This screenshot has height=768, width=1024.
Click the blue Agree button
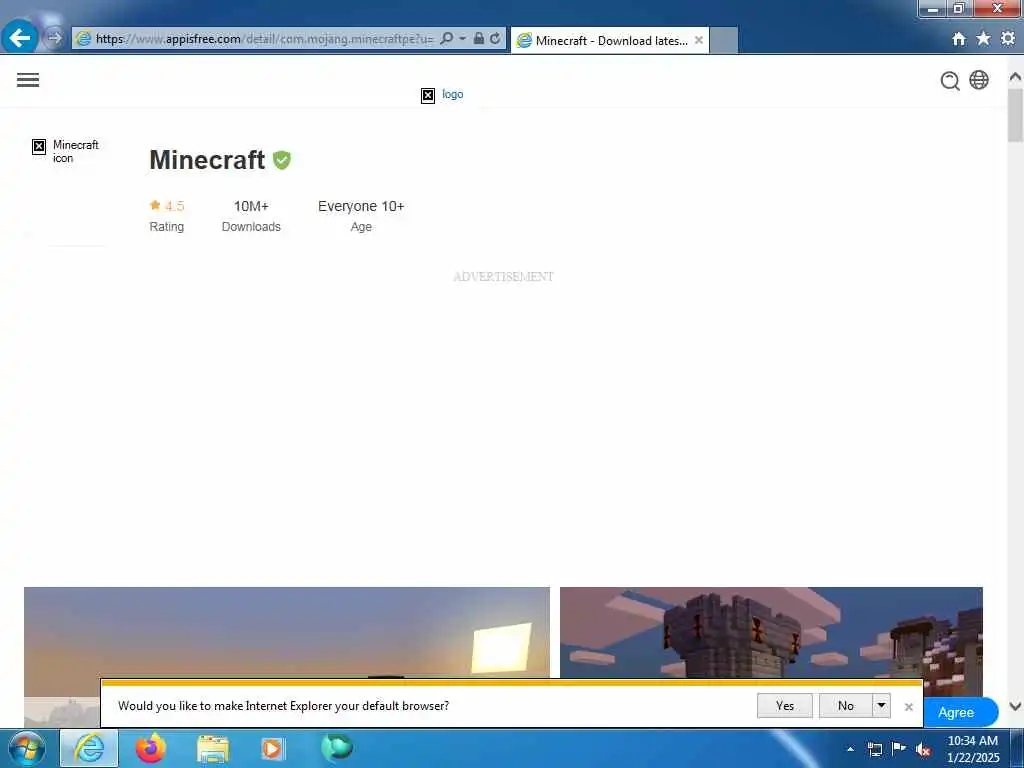click(959, 712)
